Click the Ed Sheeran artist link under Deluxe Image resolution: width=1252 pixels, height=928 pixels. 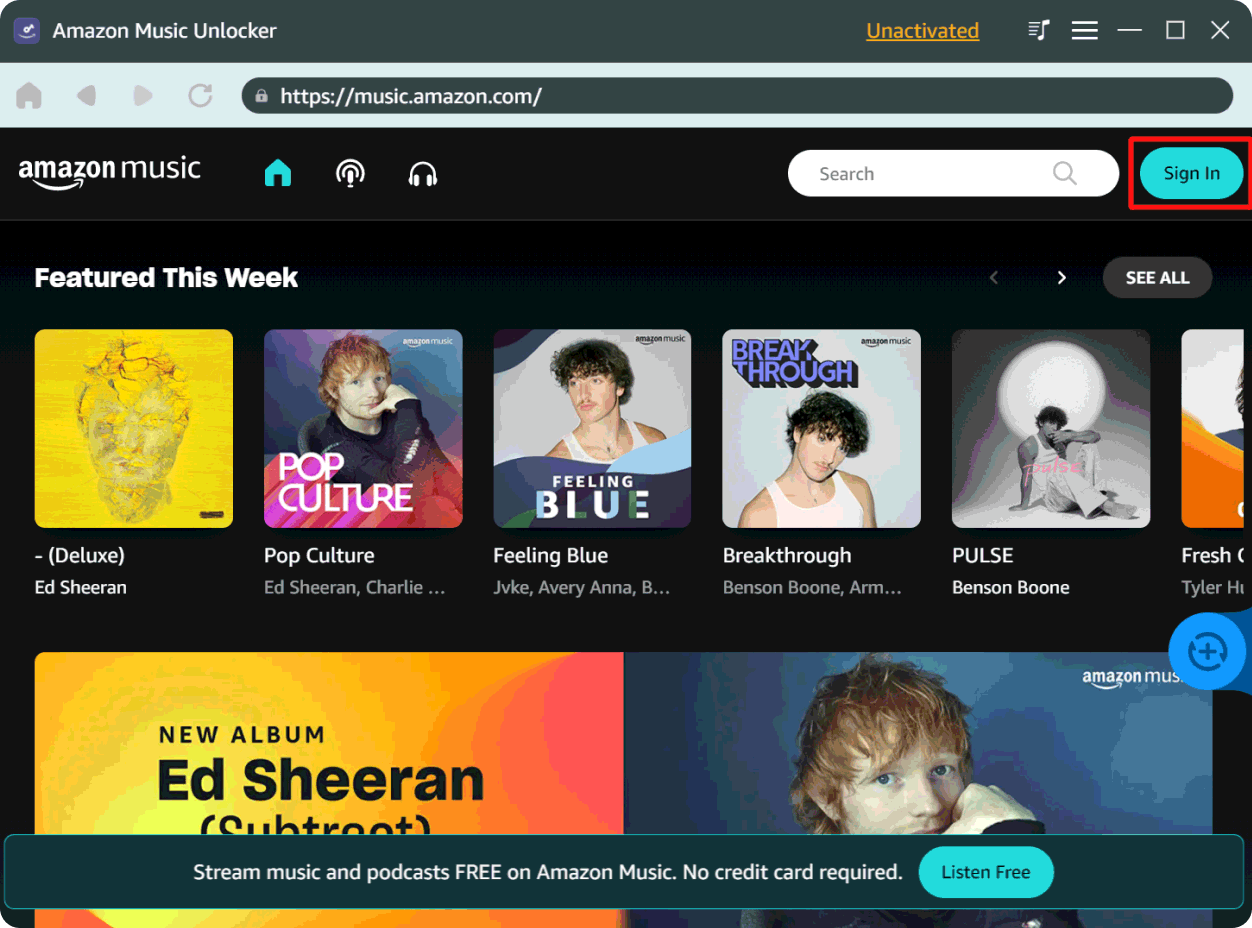81,588
